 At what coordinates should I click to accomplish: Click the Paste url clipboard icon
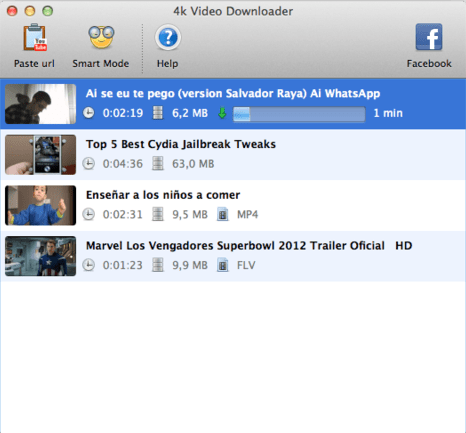35,37
